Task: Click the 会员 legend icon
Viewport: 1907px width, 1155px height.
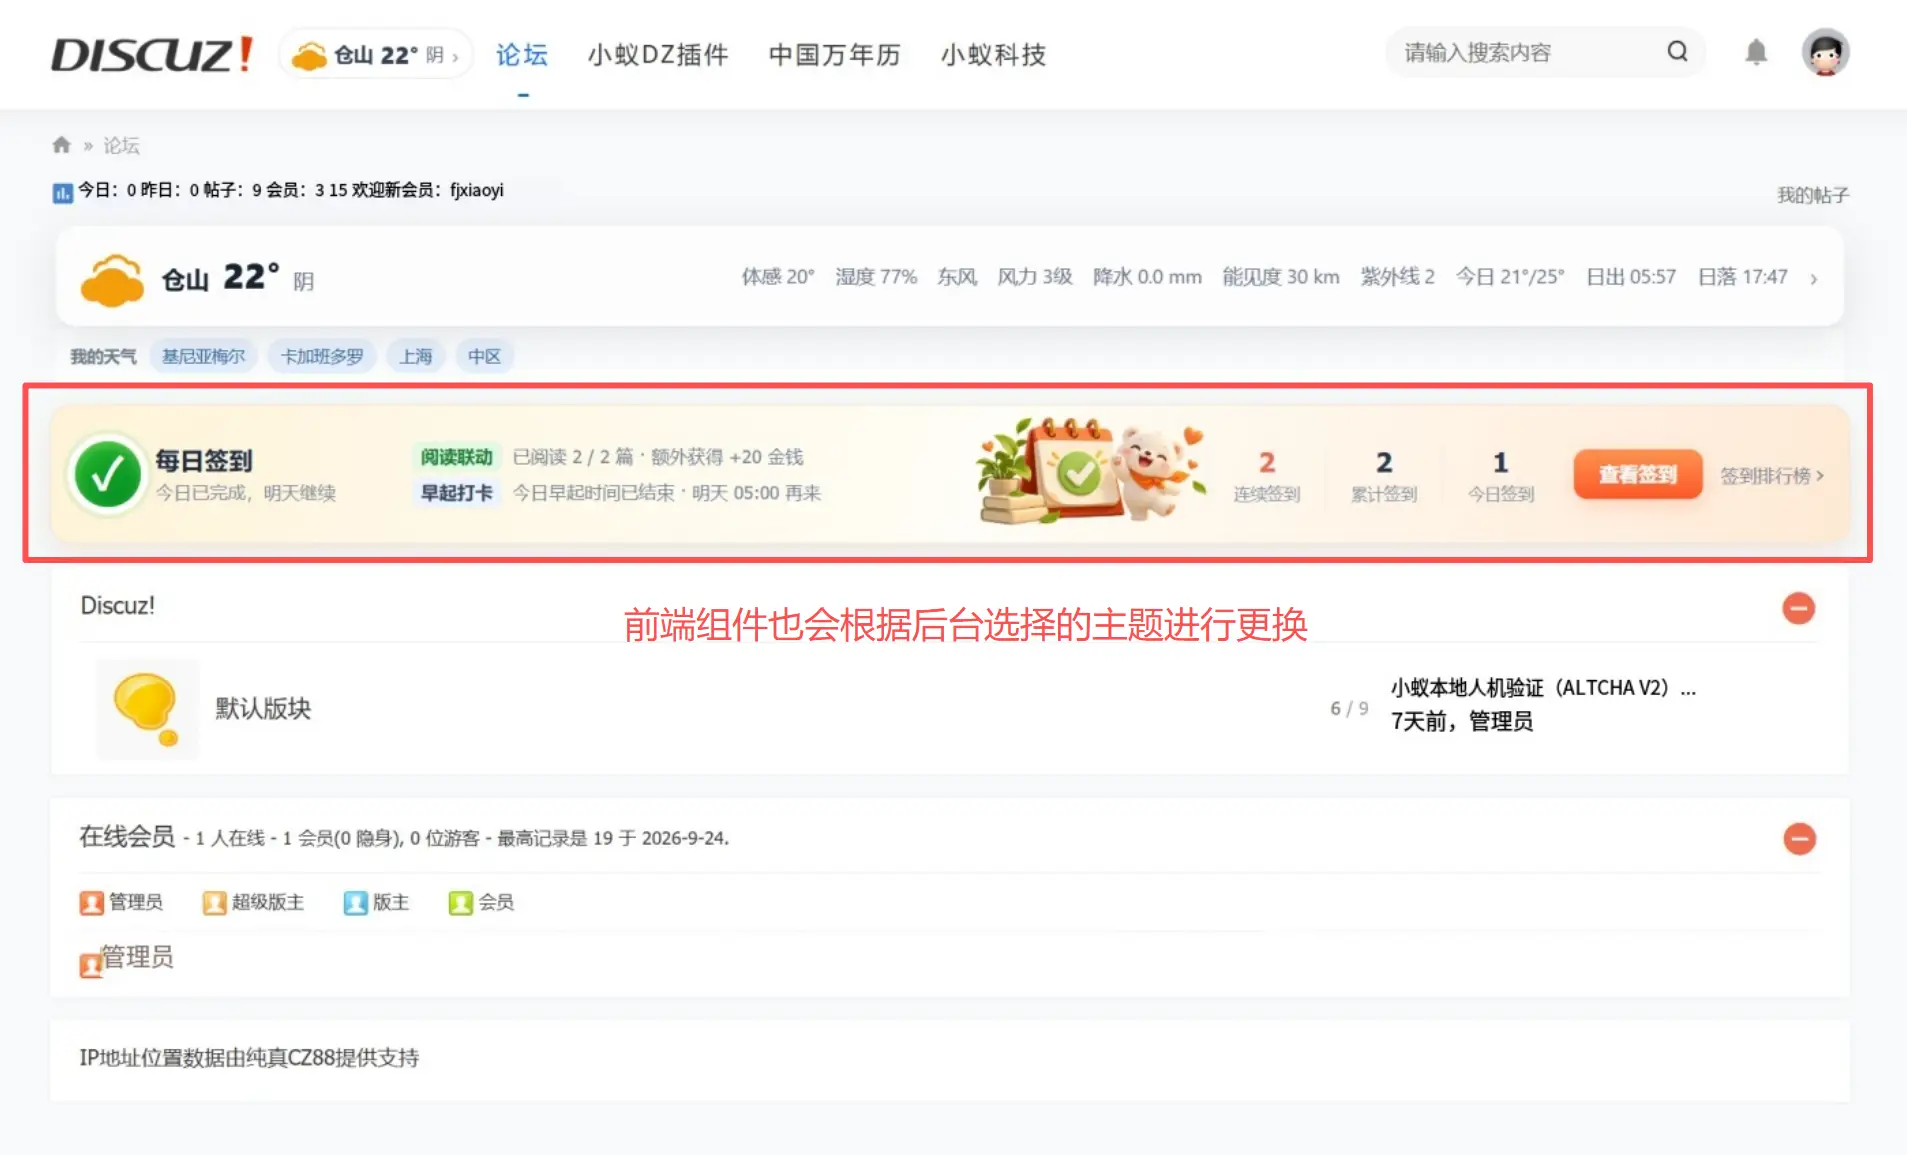Action: pyautogui.click(x=460, y=903)
